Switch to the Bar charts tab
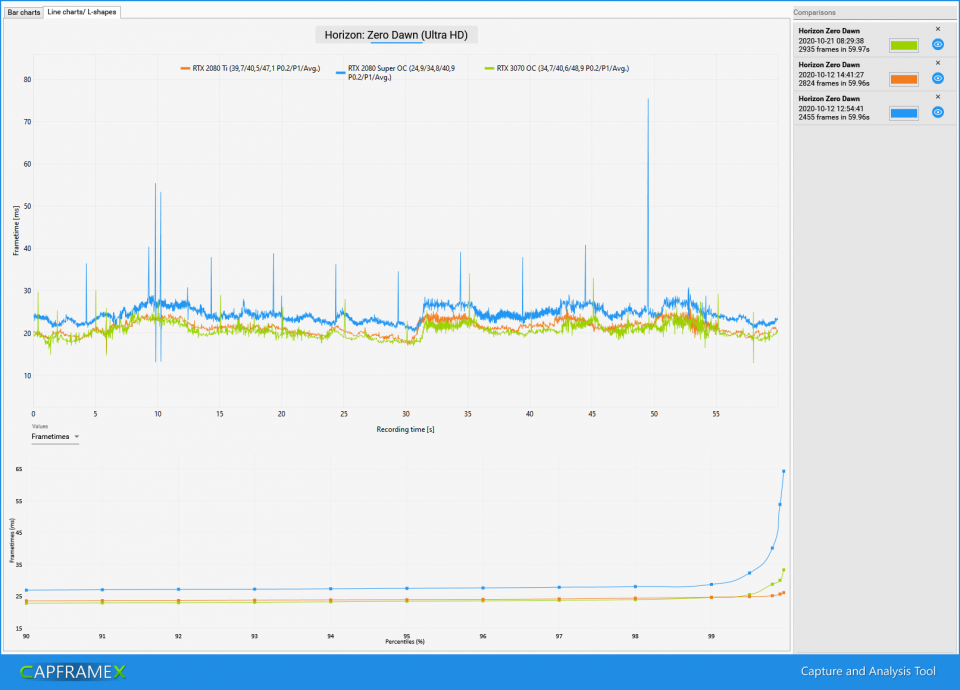This screenshot has width=960, height=690. tap(23, 12)
